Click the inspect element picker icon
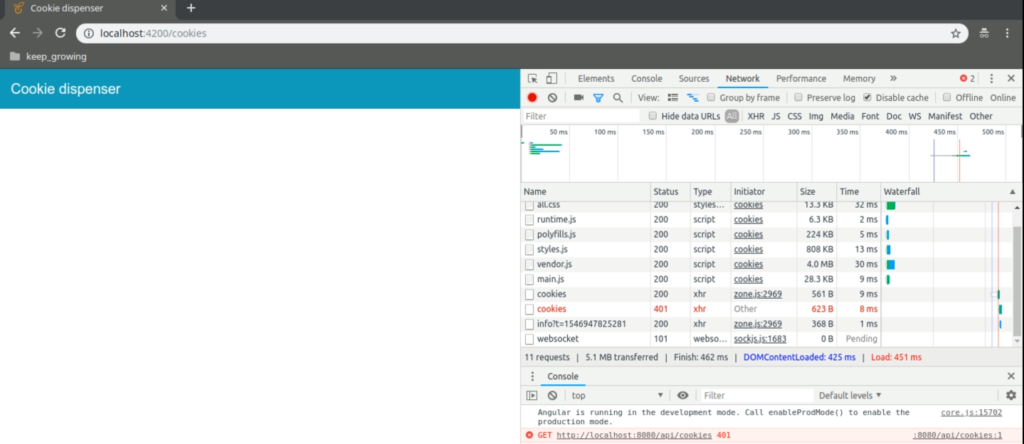The image size is (1024, 444). [532, 79]
